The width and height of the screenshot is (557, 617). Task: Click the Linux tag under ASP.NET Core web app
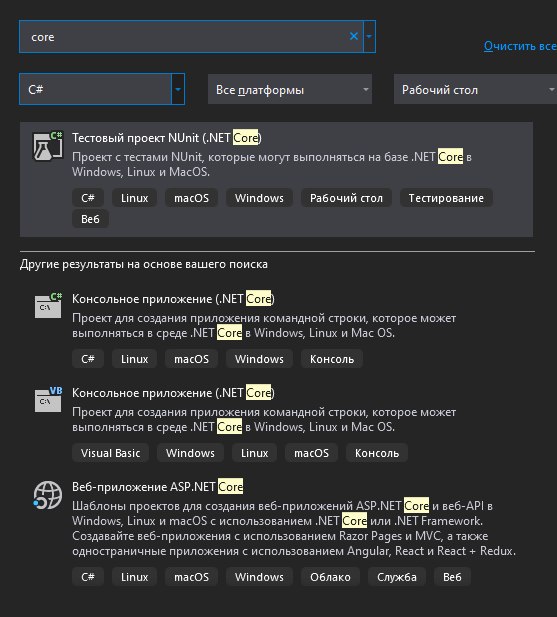tap(135, 577)
